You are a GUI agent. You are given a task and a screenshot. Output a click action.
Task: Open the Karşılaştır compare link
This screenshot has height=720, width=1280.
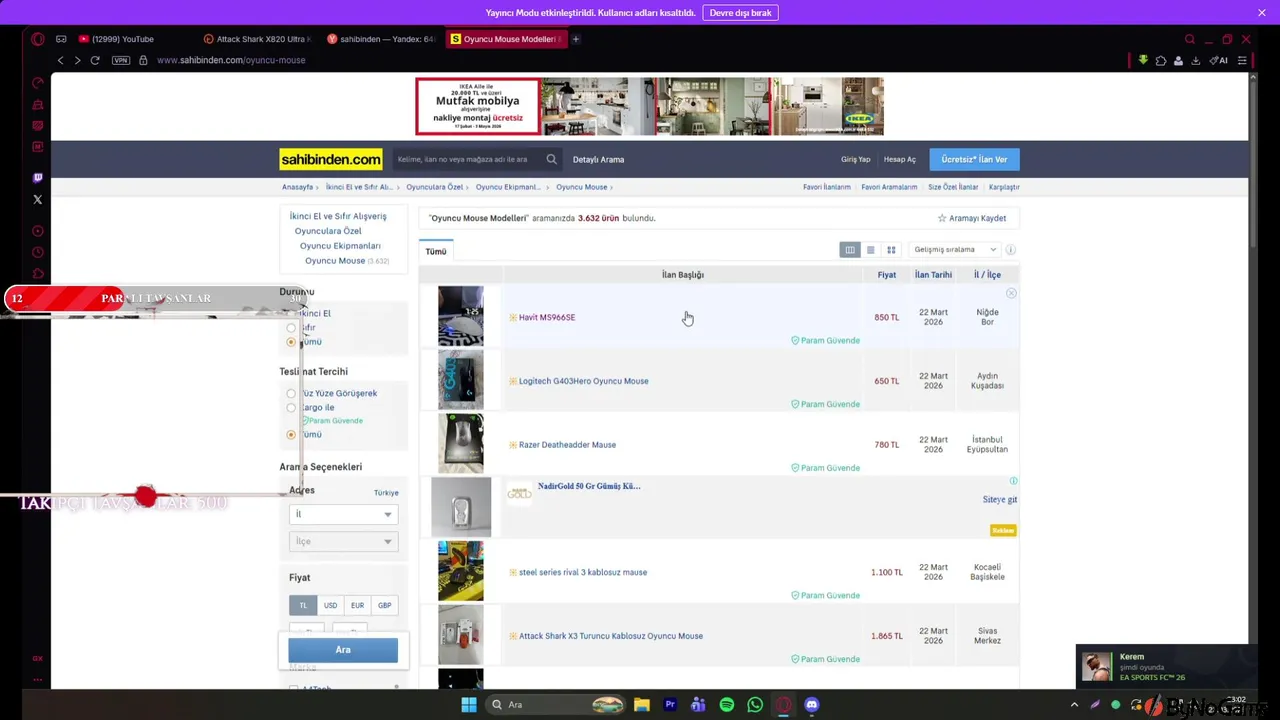1004,187
